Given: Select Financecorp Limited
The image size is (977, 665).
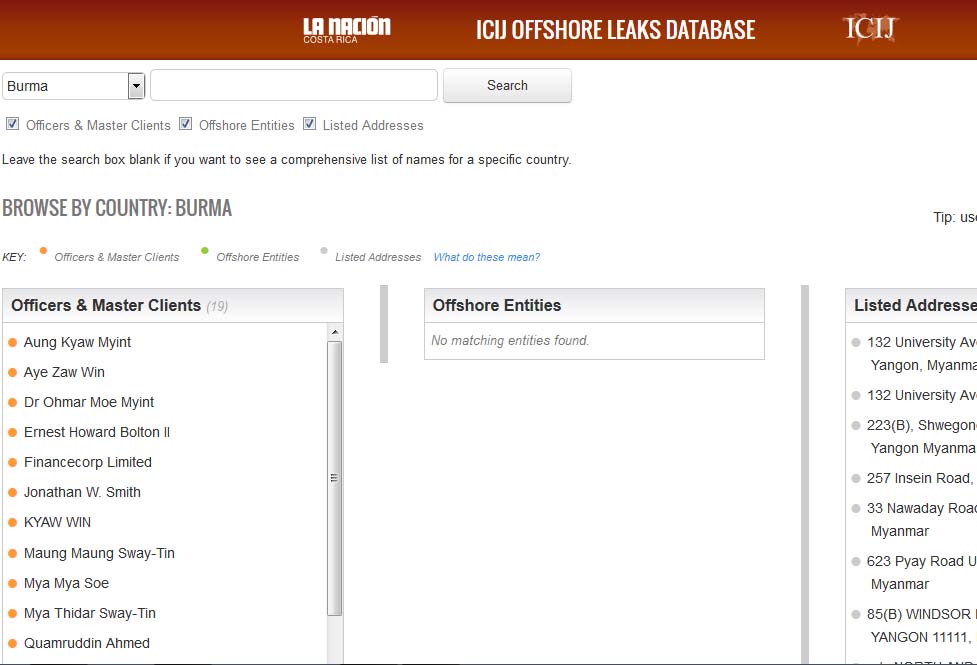Looking at the screenshot, I should coord(88,462).
